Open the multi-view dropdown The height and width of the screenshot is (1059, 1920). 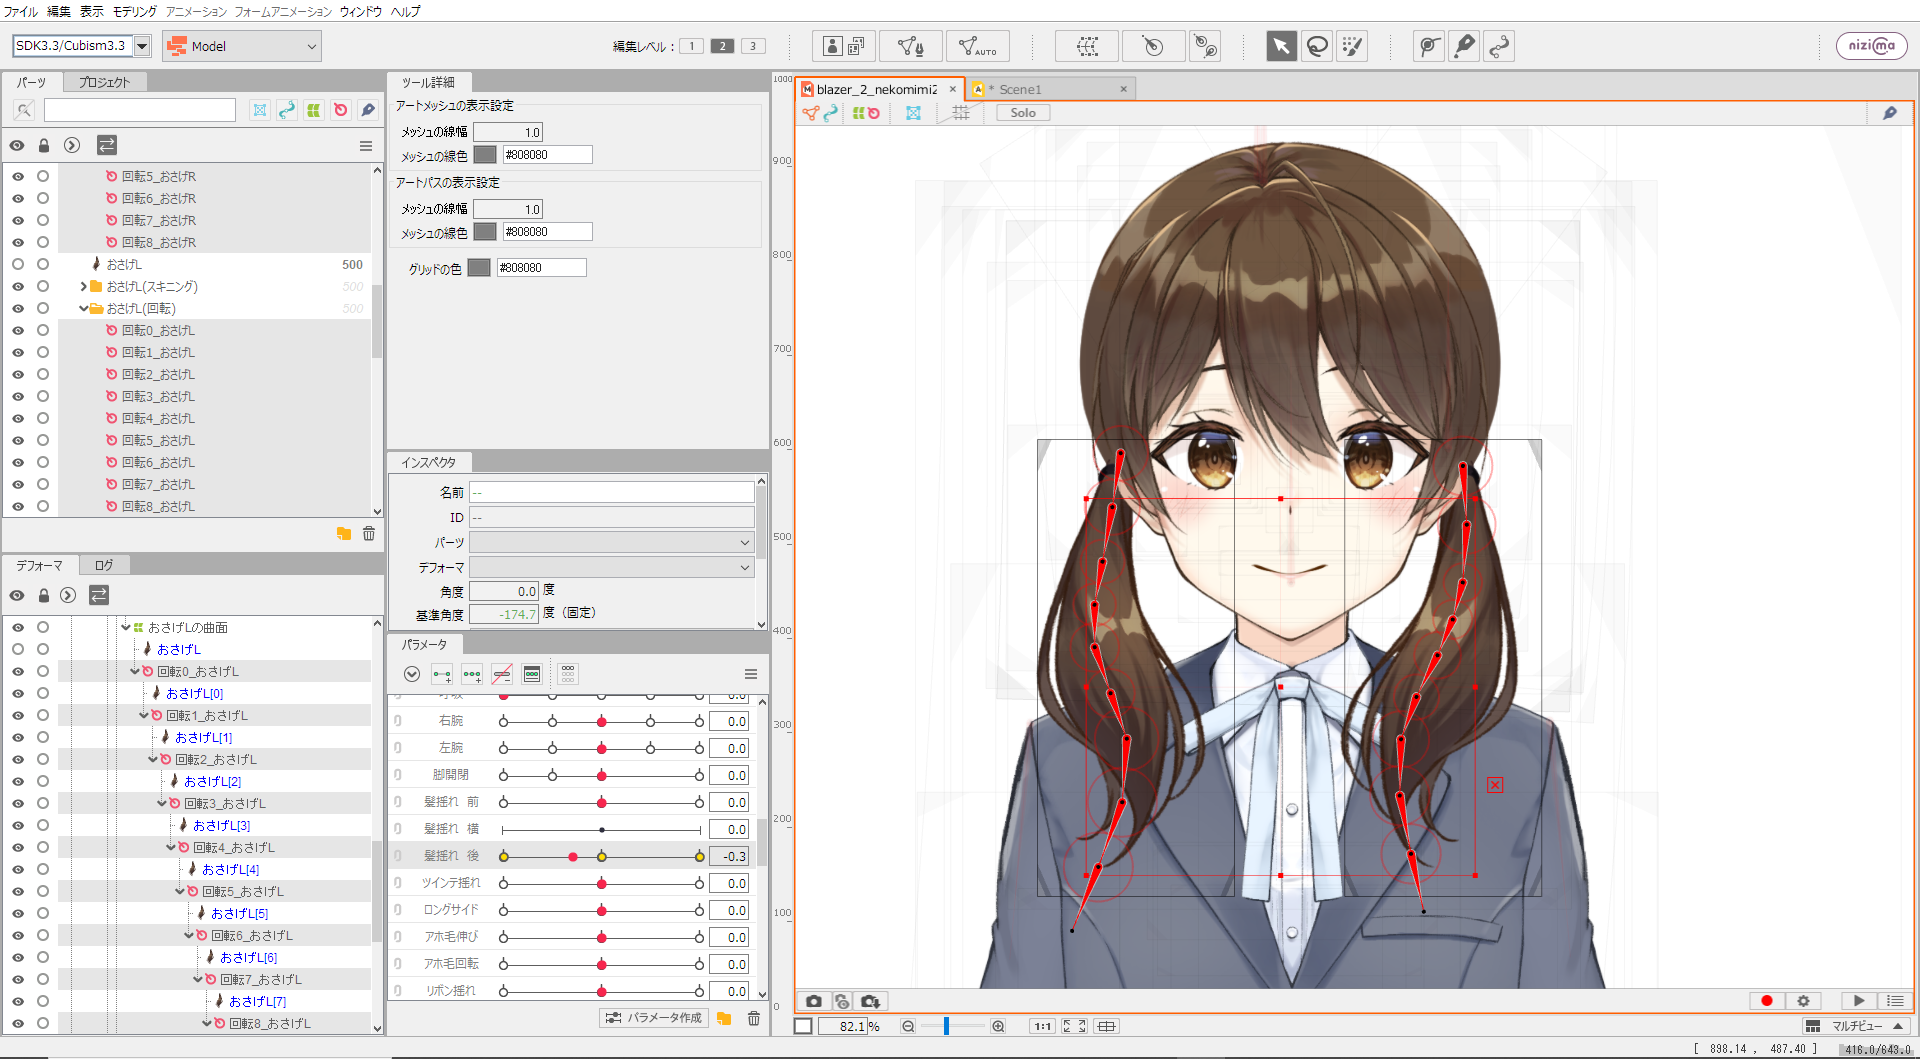(1856, 1026)
